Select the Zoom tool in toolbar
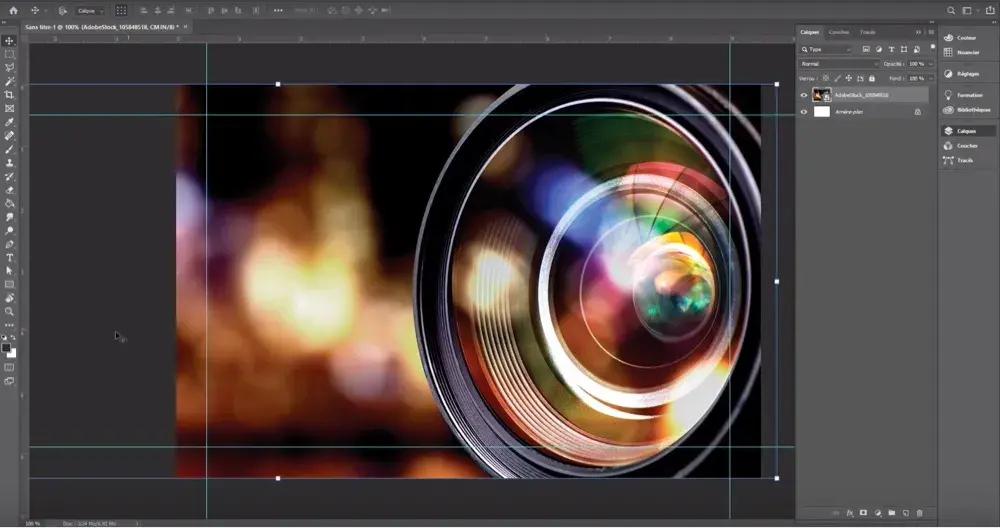Screen dimensions: 1000x528 click(x=9, y=312)
